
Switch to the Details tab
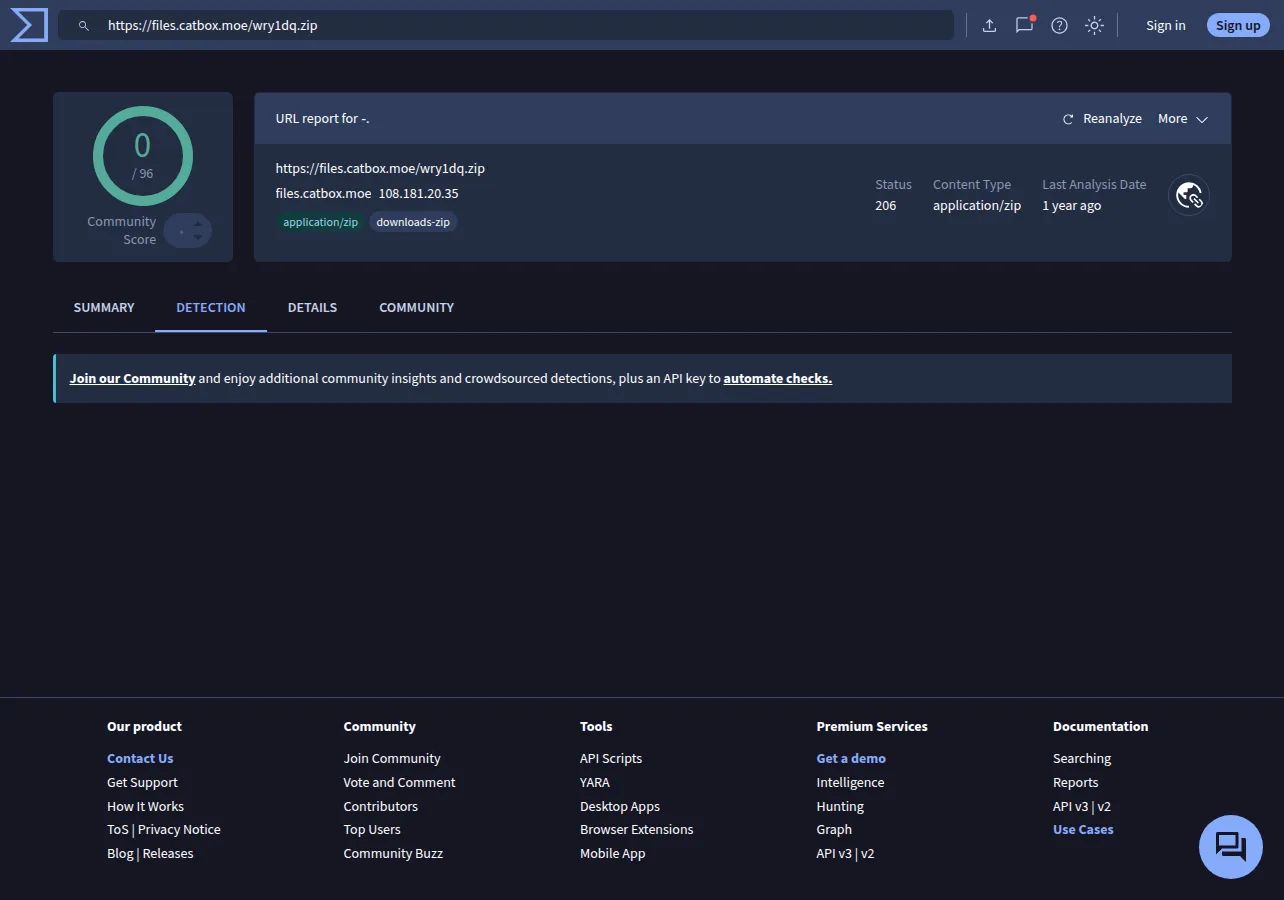coord(312,308)
